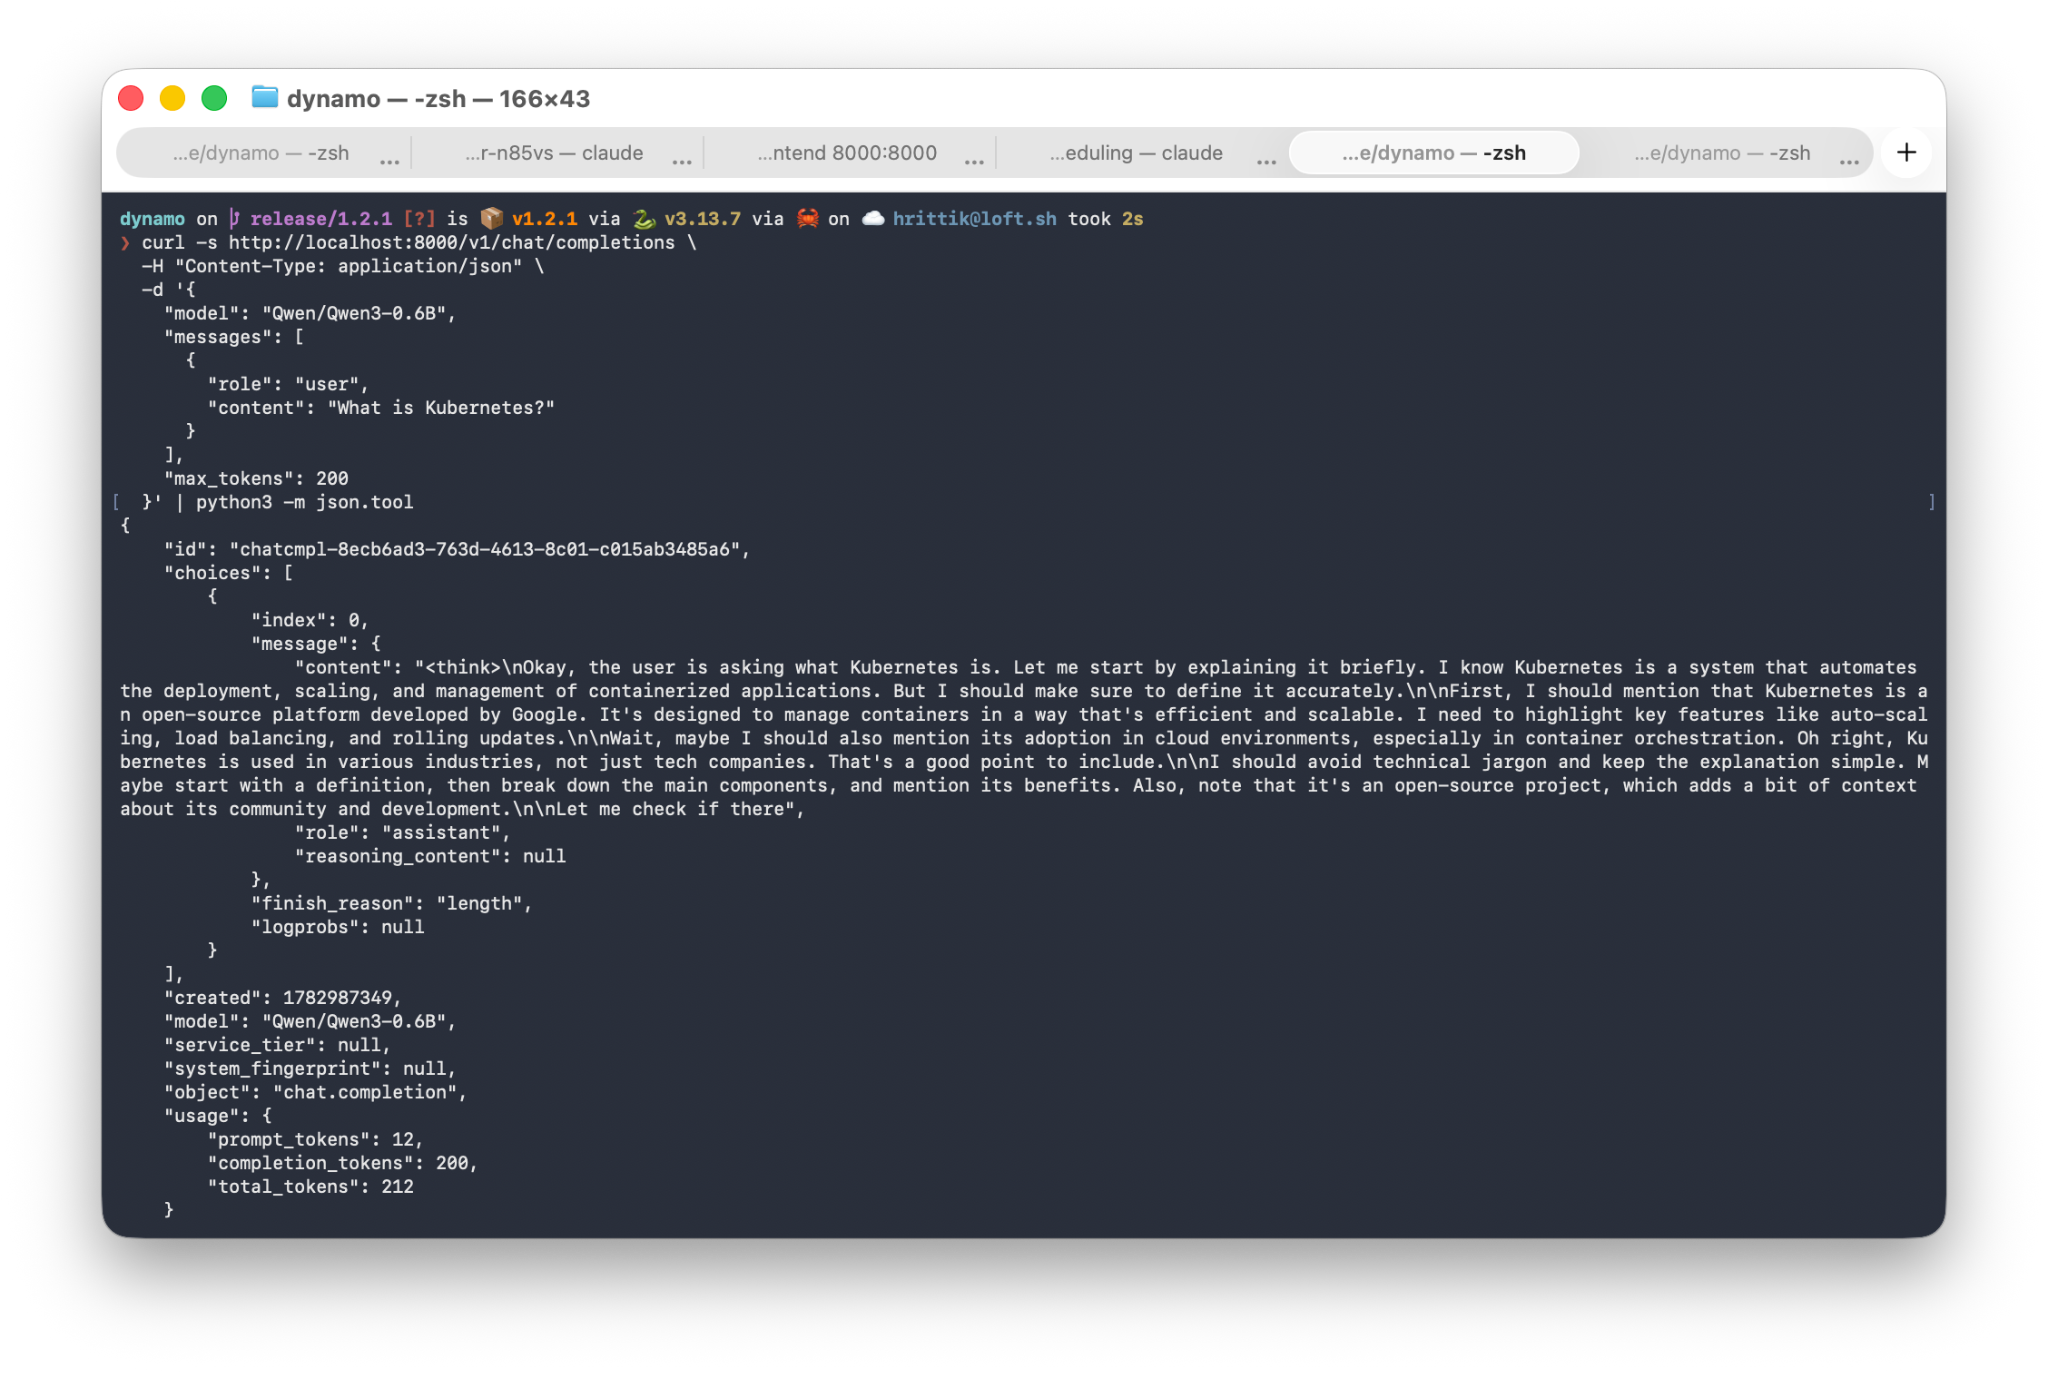Switch to the first "...e/dynamo — -zsh" tab
This screenshot has height=1373, width=2048.
point(261,153)
